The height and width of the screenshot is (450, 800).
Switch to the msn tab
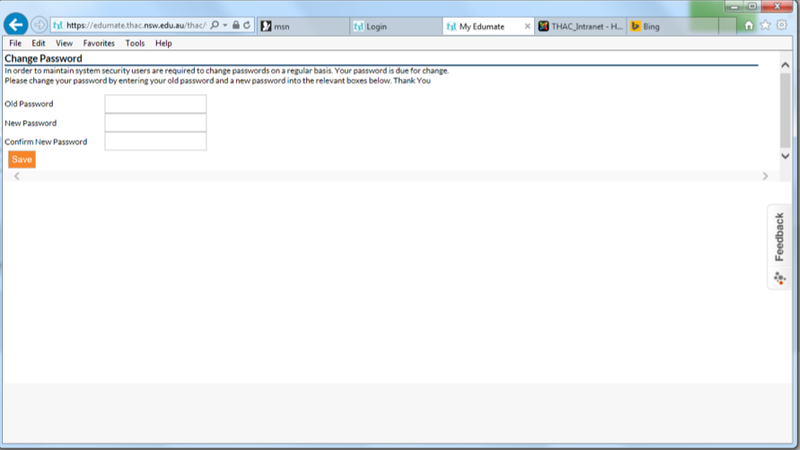click(x=303, y=26)
